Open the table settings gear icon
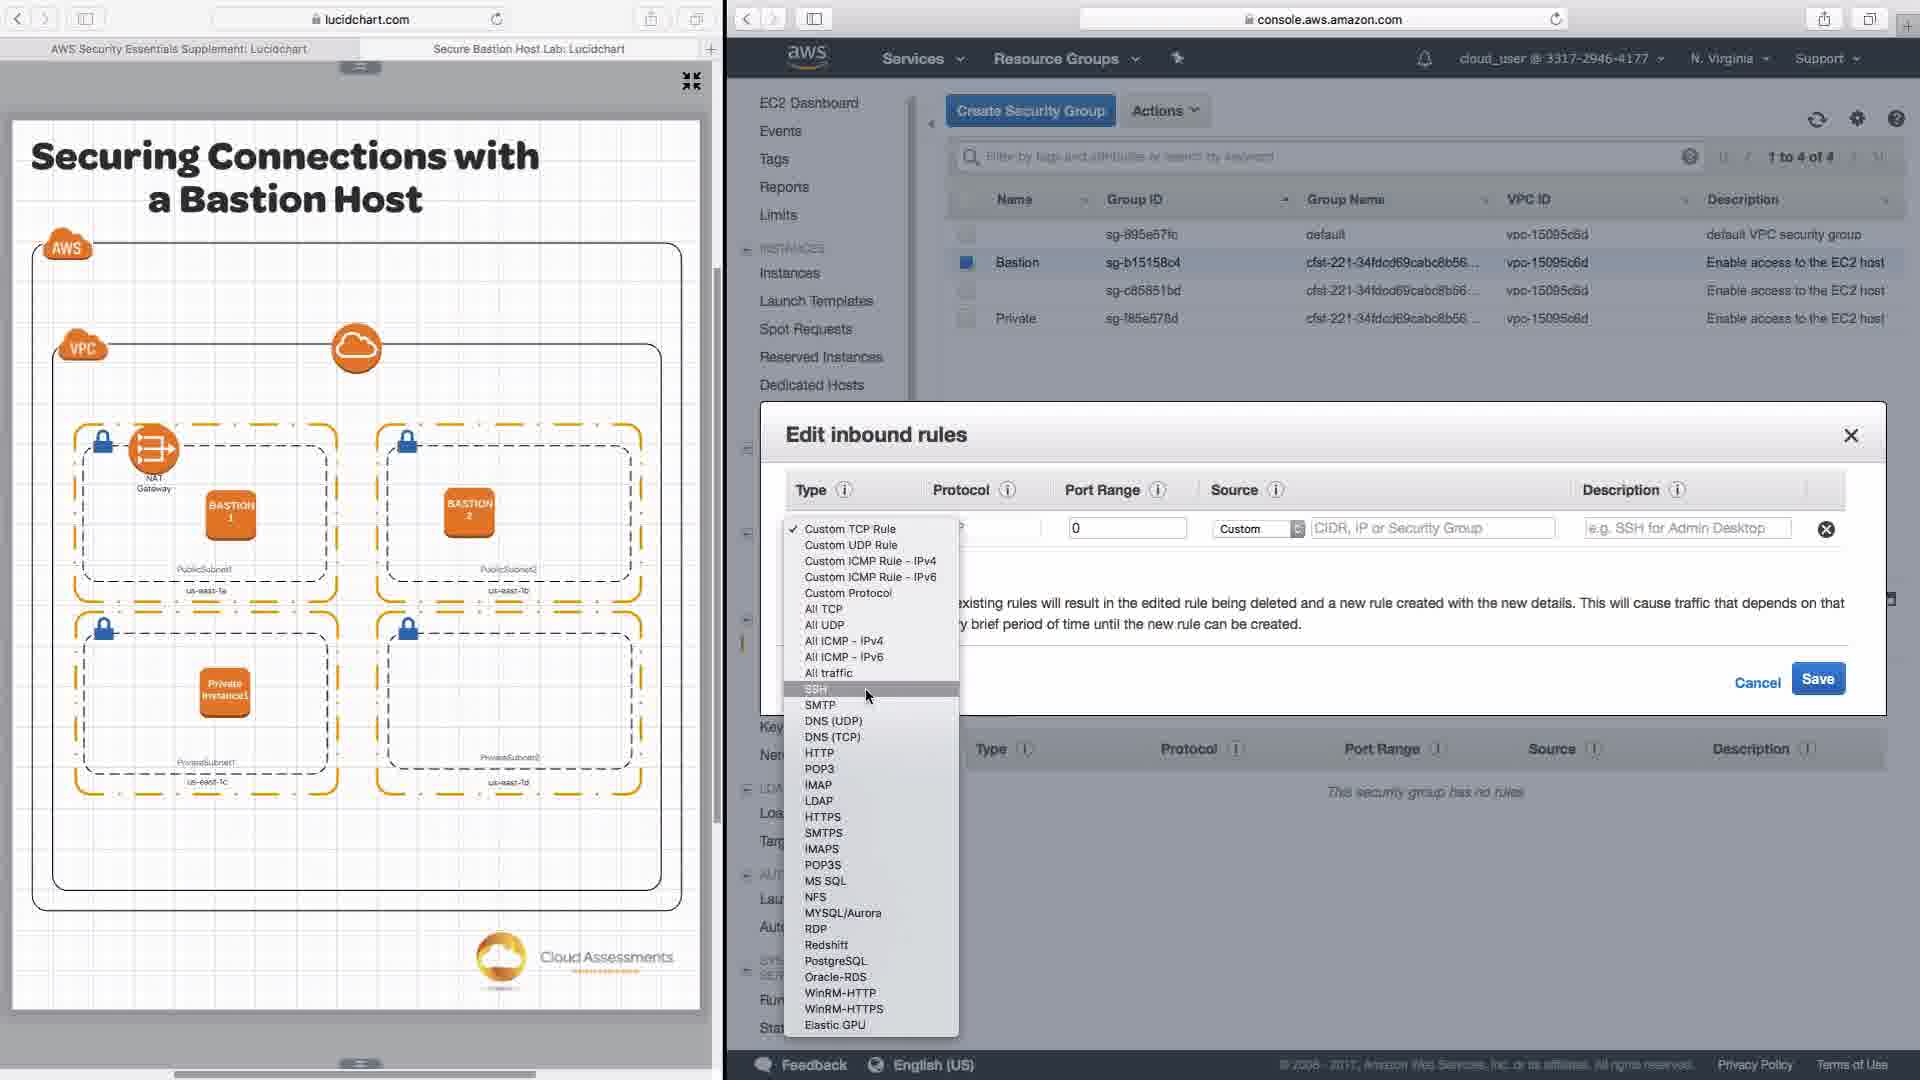The height and width of the screenshot is (1080, 1920). coord(1857,119)
